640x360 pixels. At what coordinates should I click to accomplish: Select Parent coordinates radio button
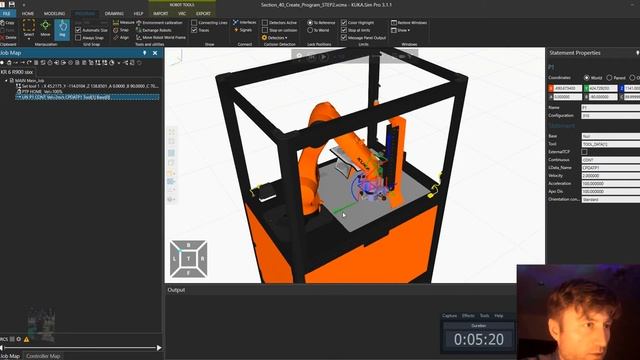[609, 78]
